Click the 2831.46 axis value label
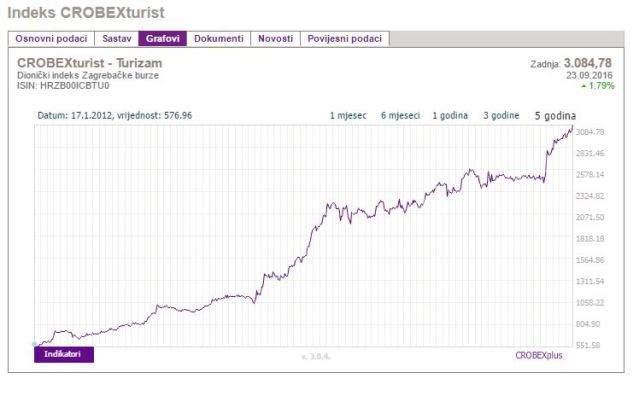 [x=590, y=153]
